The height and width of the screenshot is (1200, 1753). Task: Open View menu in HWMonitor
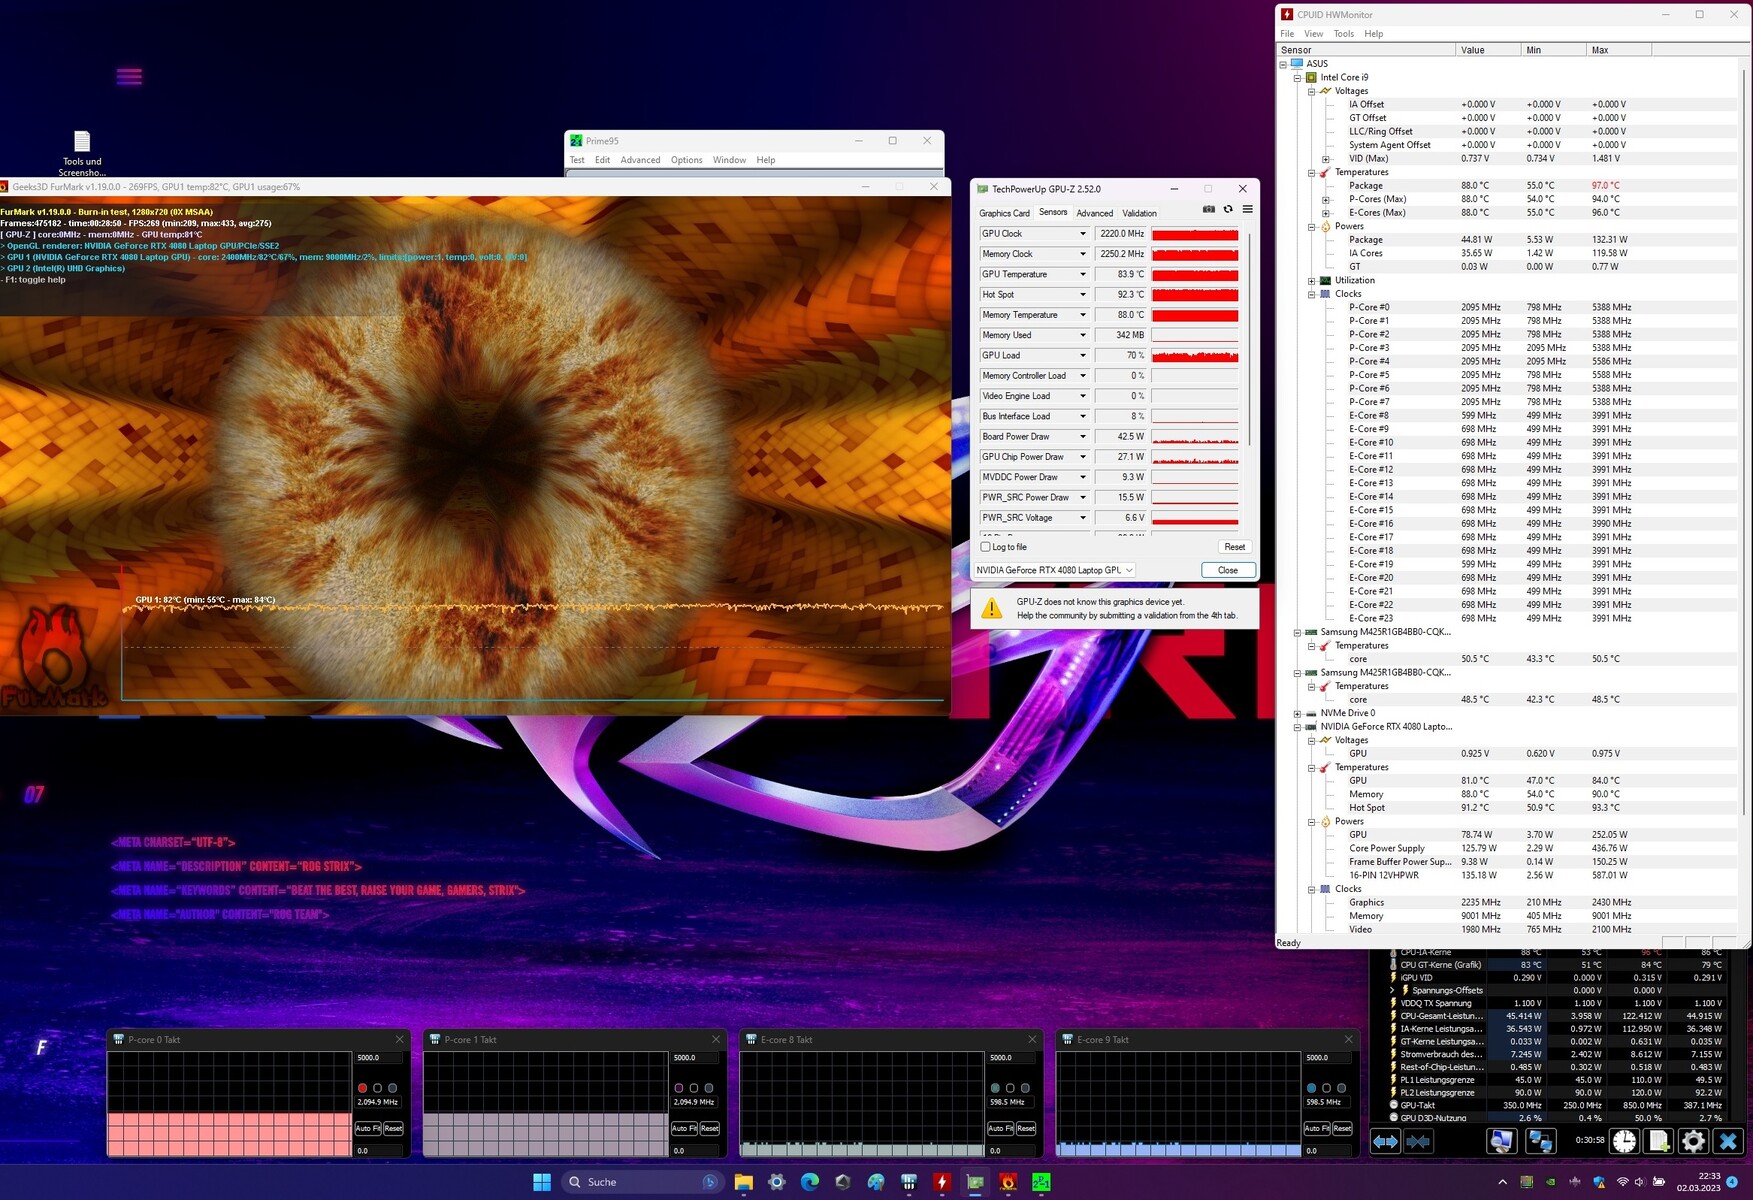1313,34
